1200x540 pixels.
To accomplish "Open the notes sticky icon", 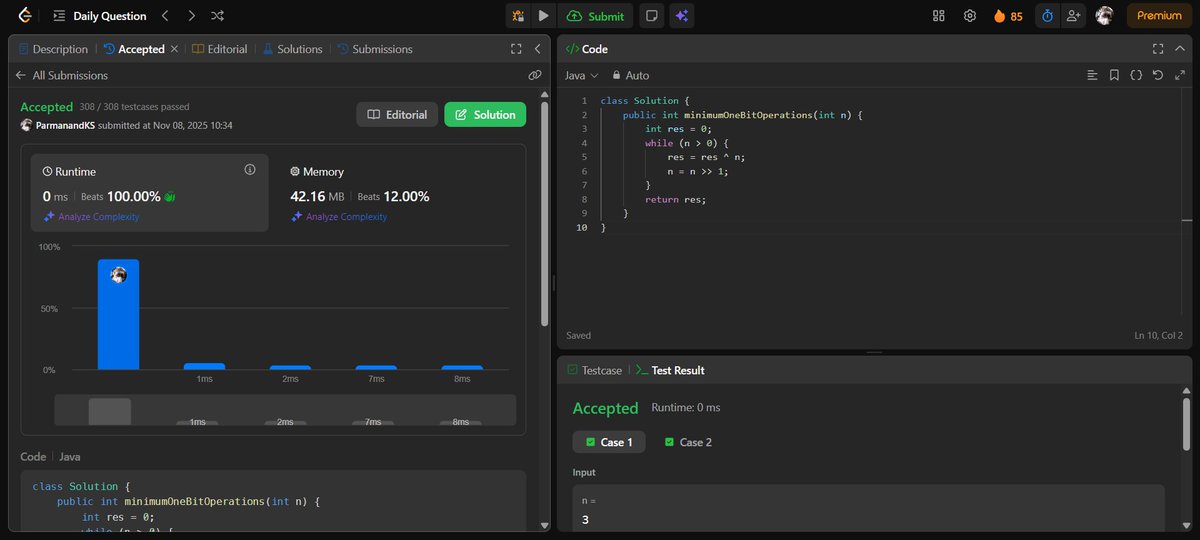I will [x=652, y=16].
